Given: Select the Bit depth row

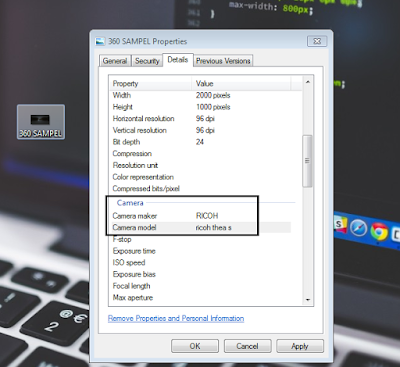Looking at the screenshot, I should pyautogui.click(x=200, y=142).
